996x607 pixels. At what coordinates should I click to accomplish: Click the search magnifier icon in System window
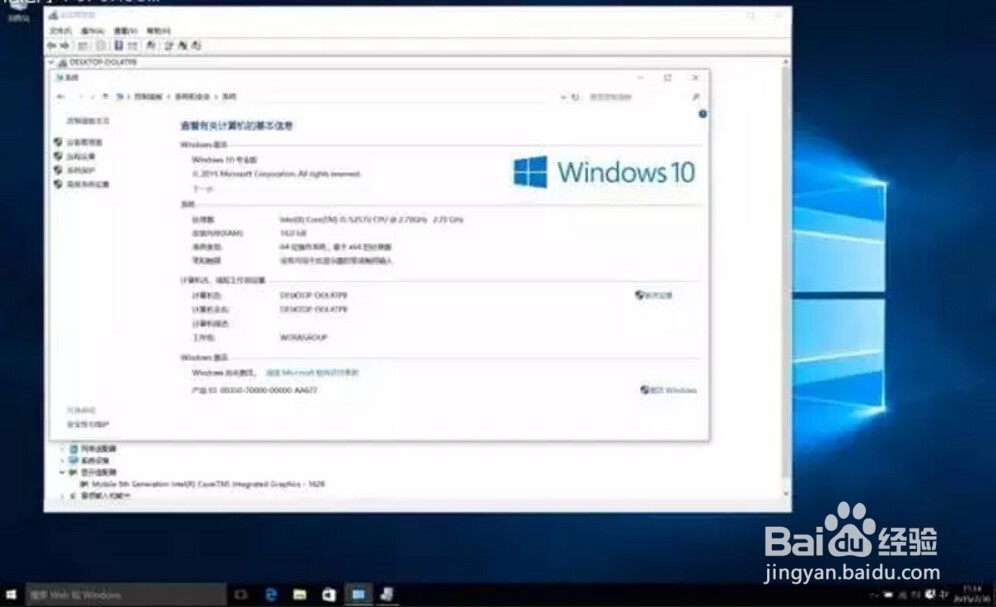tap(696, 97)
